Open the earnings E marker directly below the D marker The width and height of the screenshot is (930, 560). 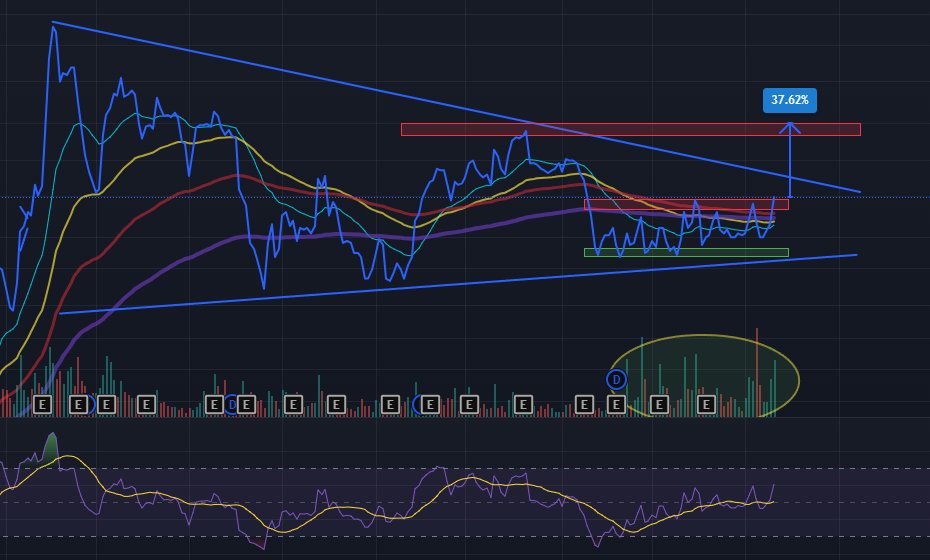[x=616, y=405]
